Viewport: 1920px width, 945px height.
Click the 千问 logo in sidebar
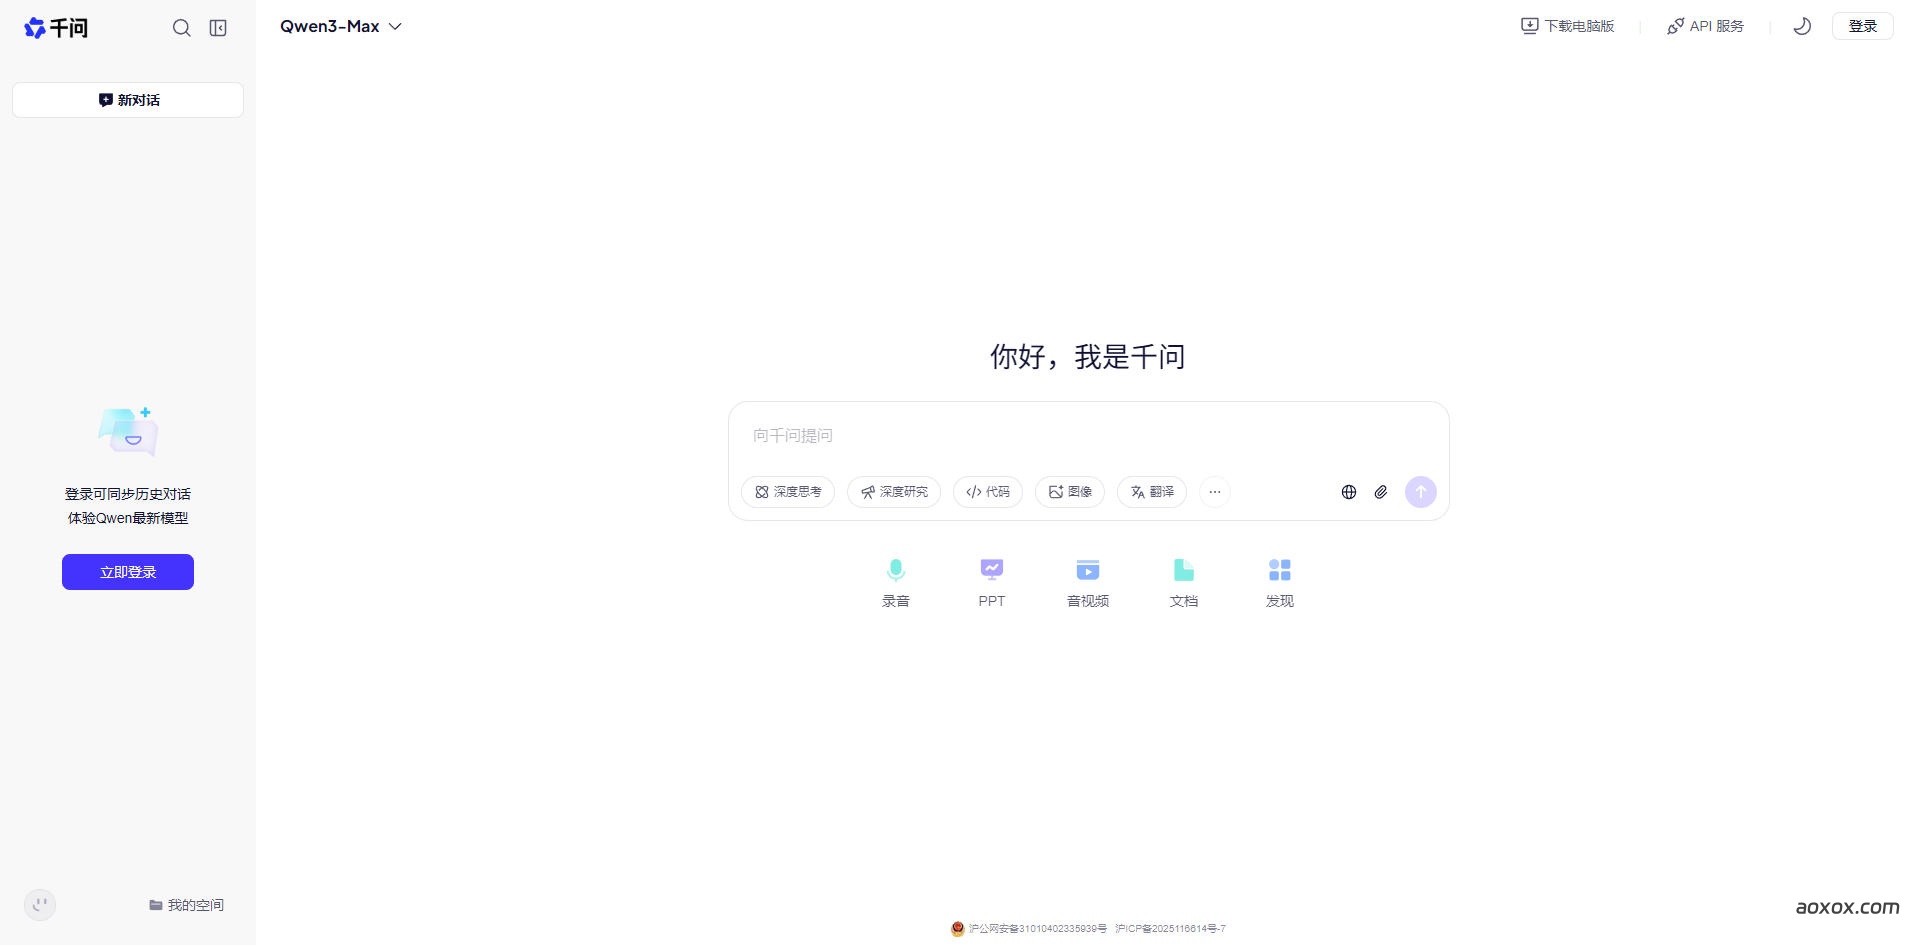[x=56, y=28]
